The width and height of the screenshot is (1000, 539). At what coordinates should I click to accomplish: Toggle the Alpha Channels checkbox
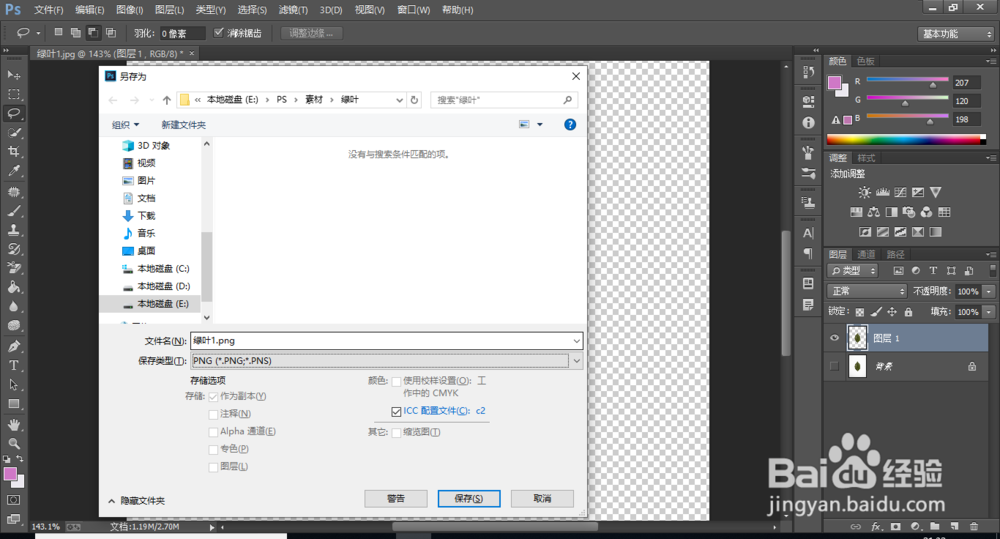point(213,432)
